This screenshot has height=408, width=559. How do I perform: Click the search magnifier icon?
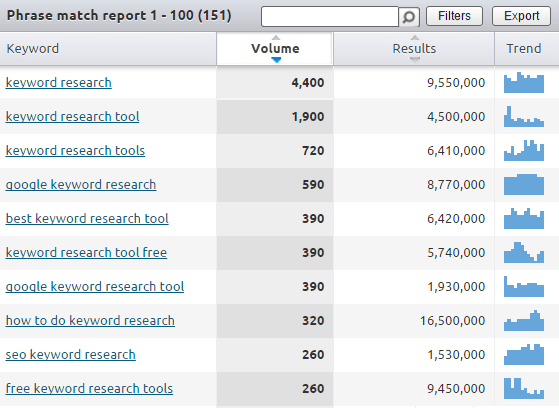point(409,16)
